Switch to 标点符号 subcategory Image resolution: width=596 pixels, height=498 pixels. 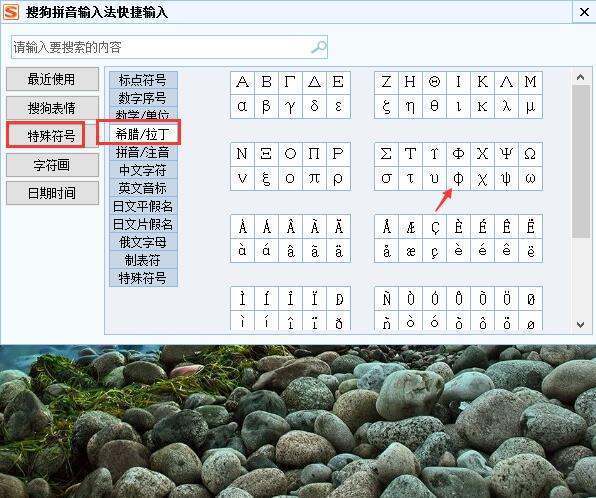[x=143, y=80]
